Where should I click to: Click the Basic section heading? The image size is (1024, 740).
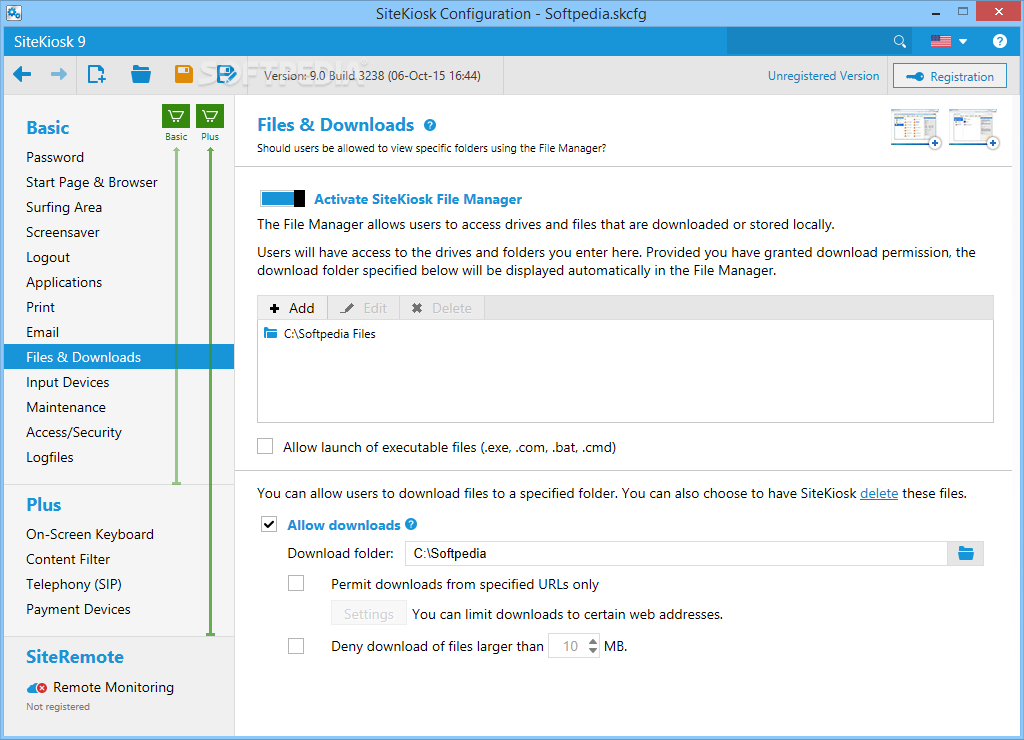pos(48,127)
